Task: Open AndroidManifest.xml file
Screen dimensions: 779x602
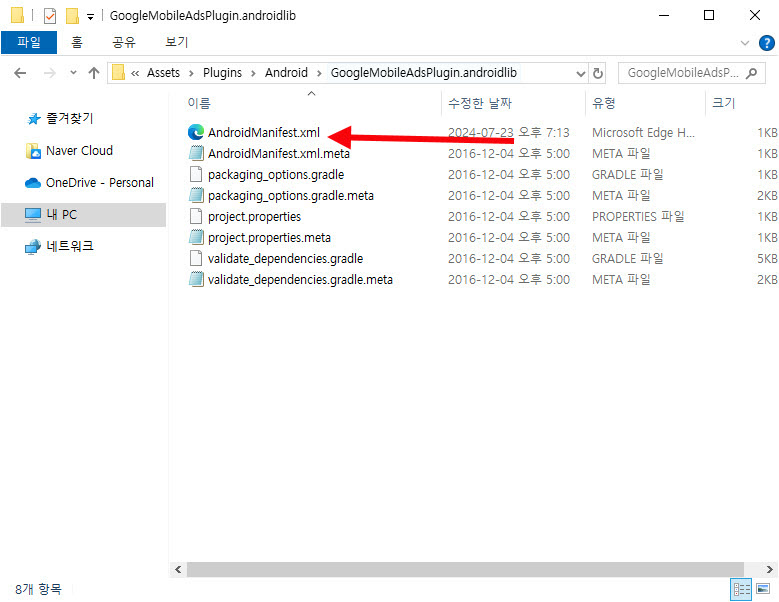Action: coord(264,133)
